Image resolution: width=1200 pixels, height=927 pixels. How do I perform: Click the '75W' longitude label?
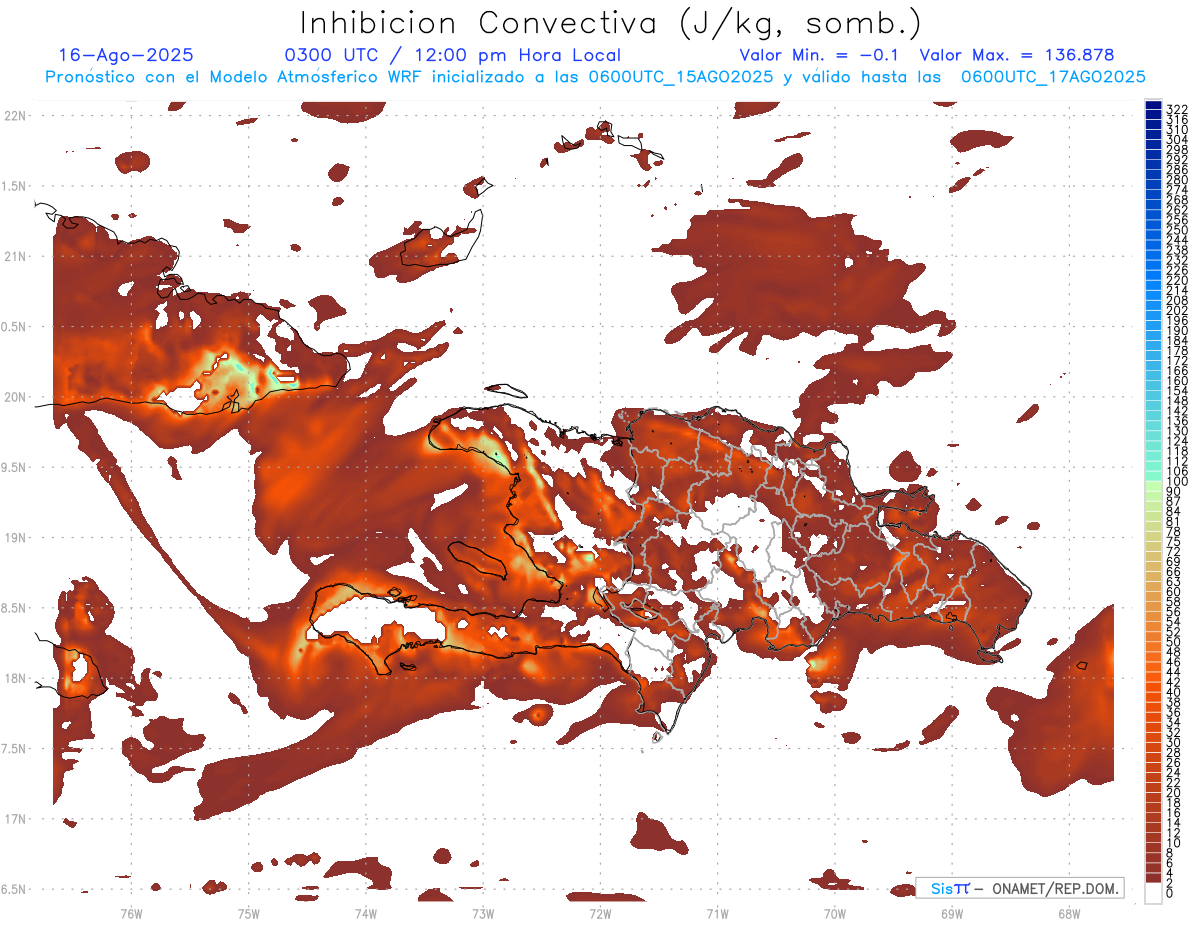pyautogui.click(x=249, y=913)
